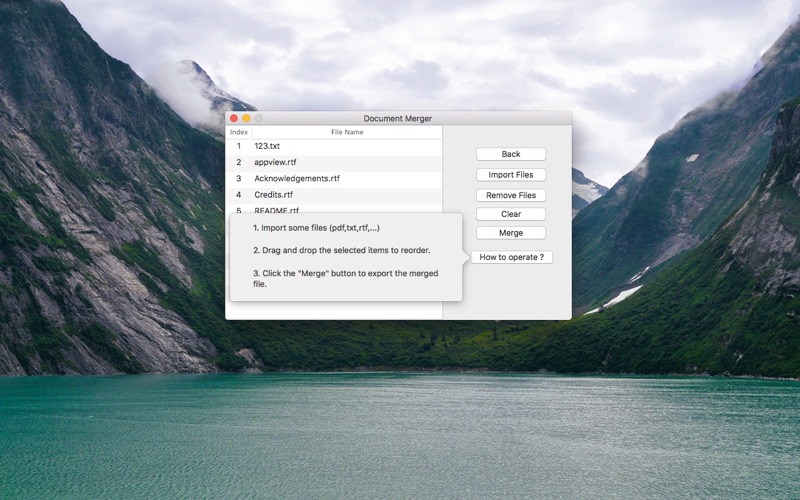Click index number 4 cell
This screenshot has height=500, width=800.
coord(238,195)
